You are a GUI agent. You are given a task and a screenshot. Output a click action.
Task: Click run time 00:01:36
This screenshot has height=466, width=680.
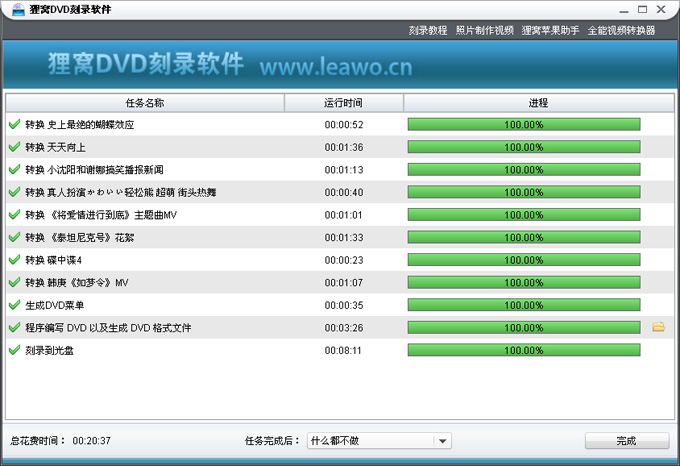click(x=344, y=147)
